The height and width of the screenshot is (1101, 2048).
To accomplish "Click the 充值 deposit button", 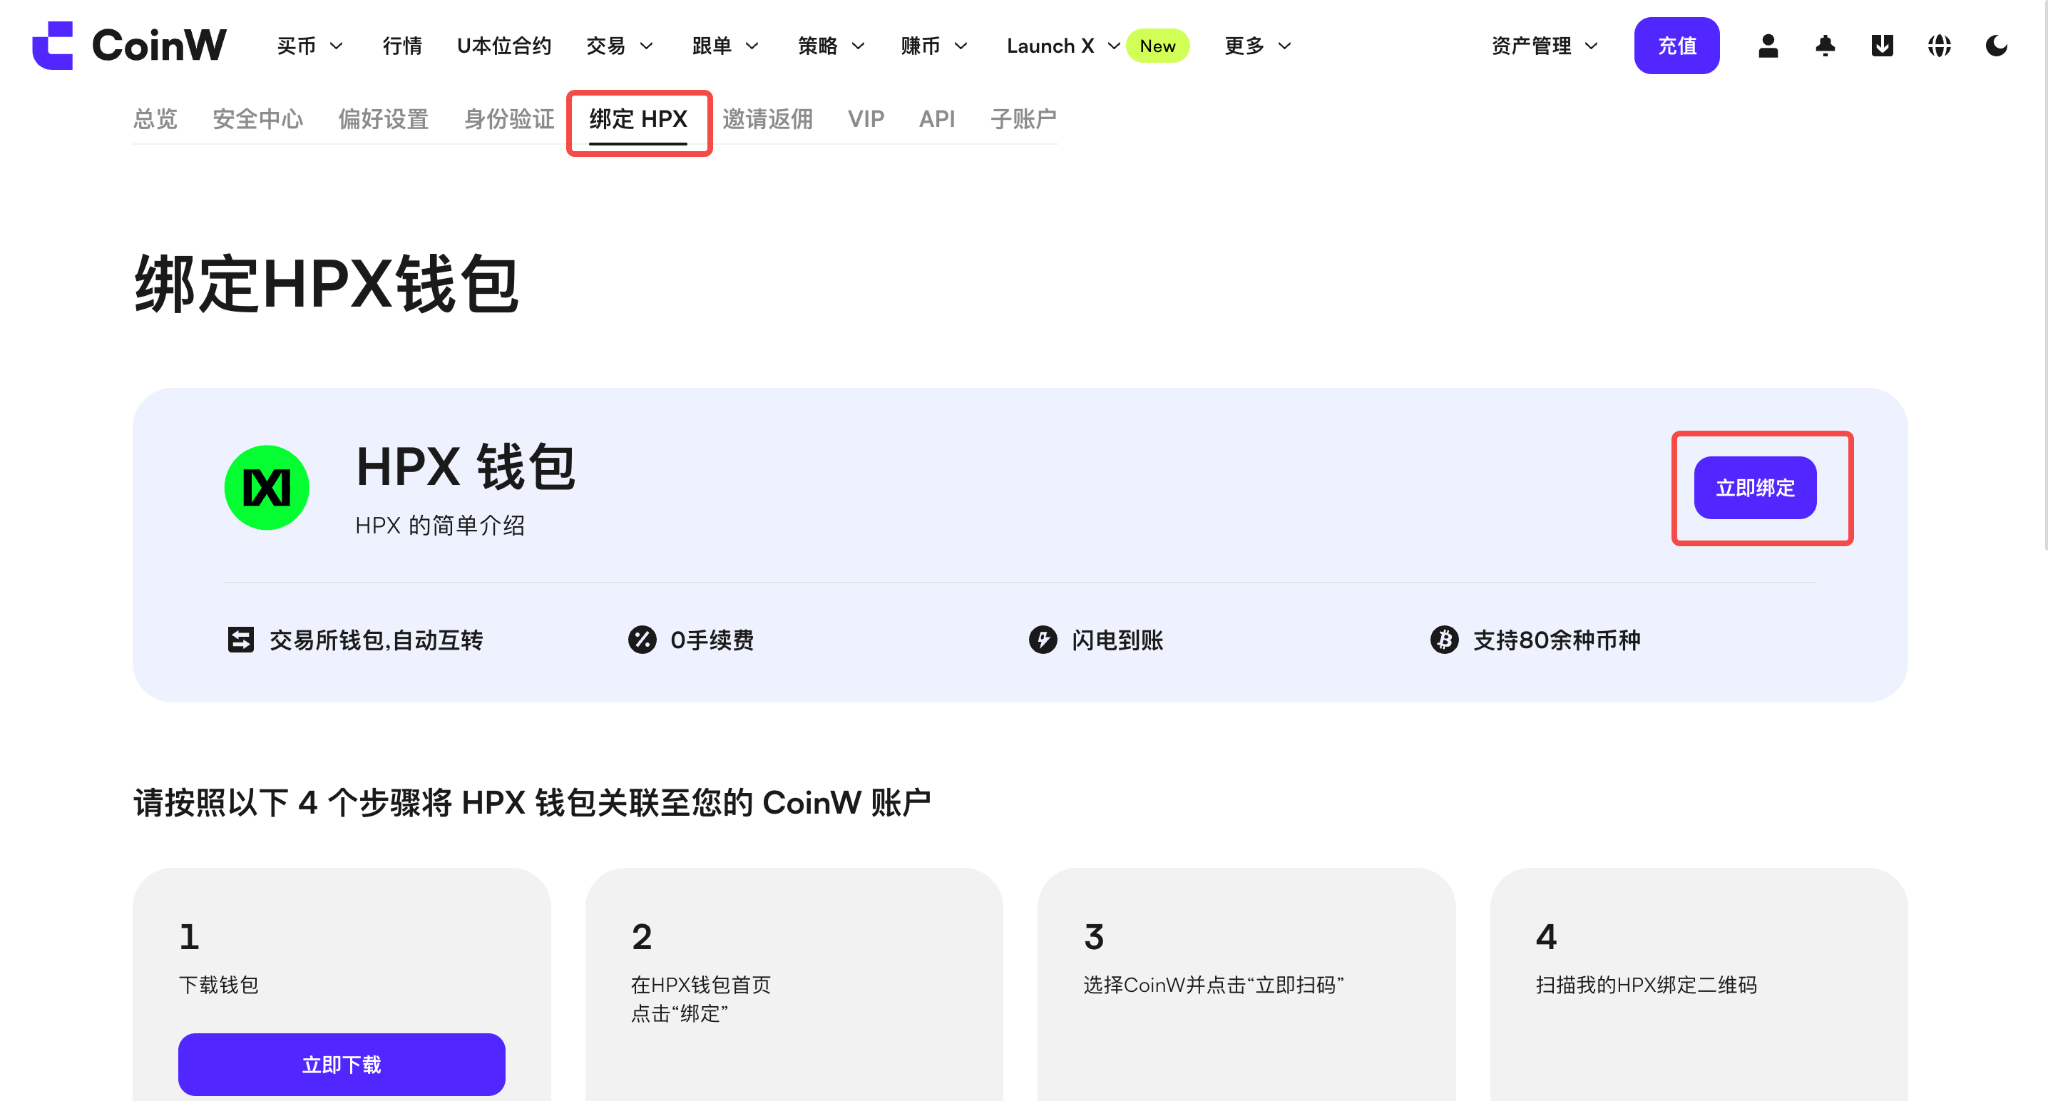I will [1677, 46].
